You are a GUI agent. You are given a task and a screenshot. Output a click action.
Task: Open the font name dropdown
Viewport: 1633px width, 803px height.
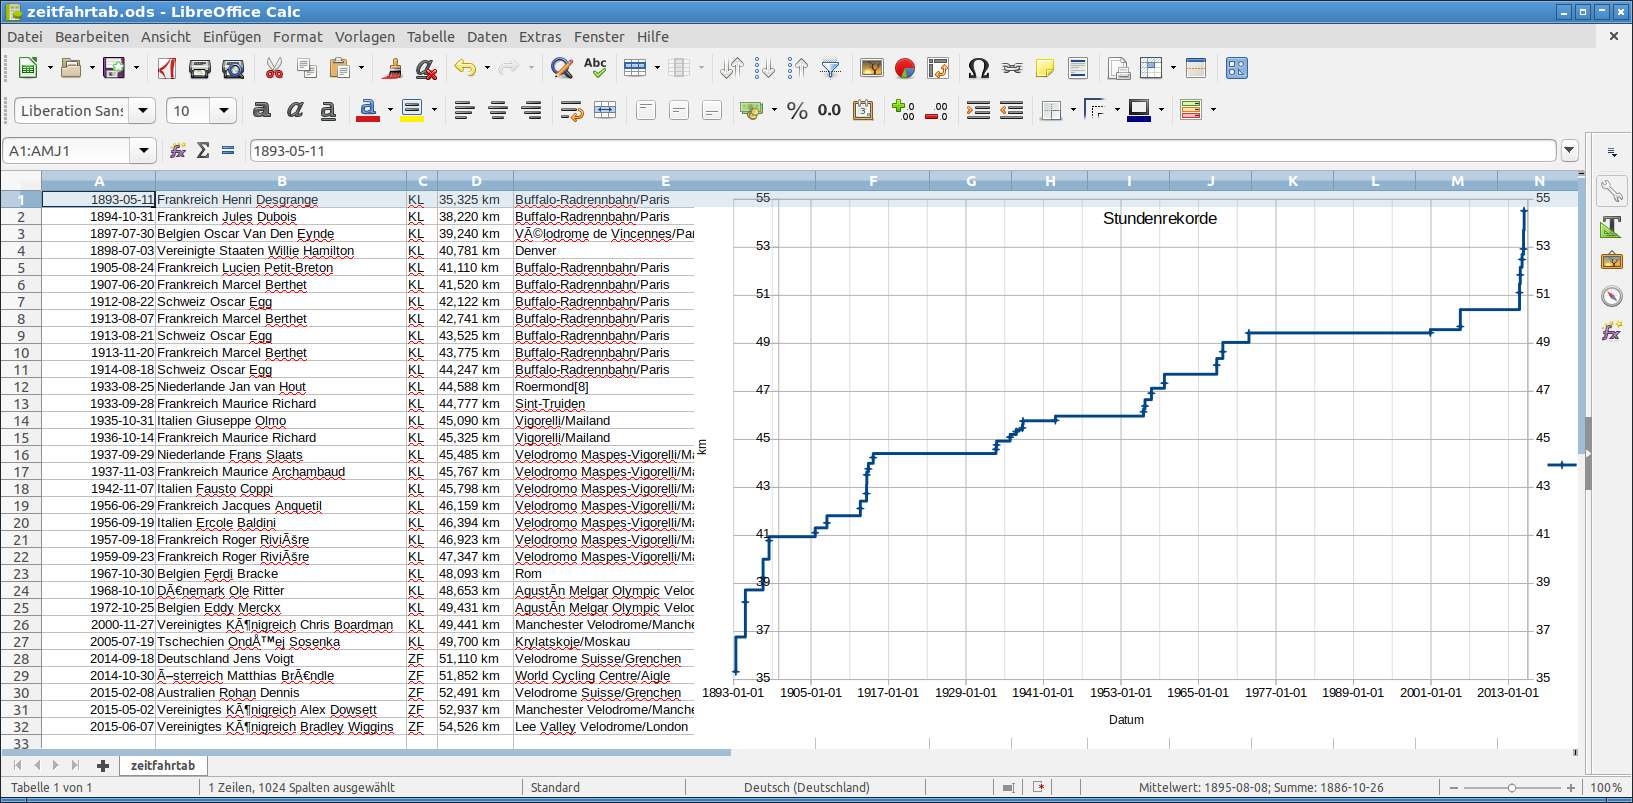(x=143, y=110)
